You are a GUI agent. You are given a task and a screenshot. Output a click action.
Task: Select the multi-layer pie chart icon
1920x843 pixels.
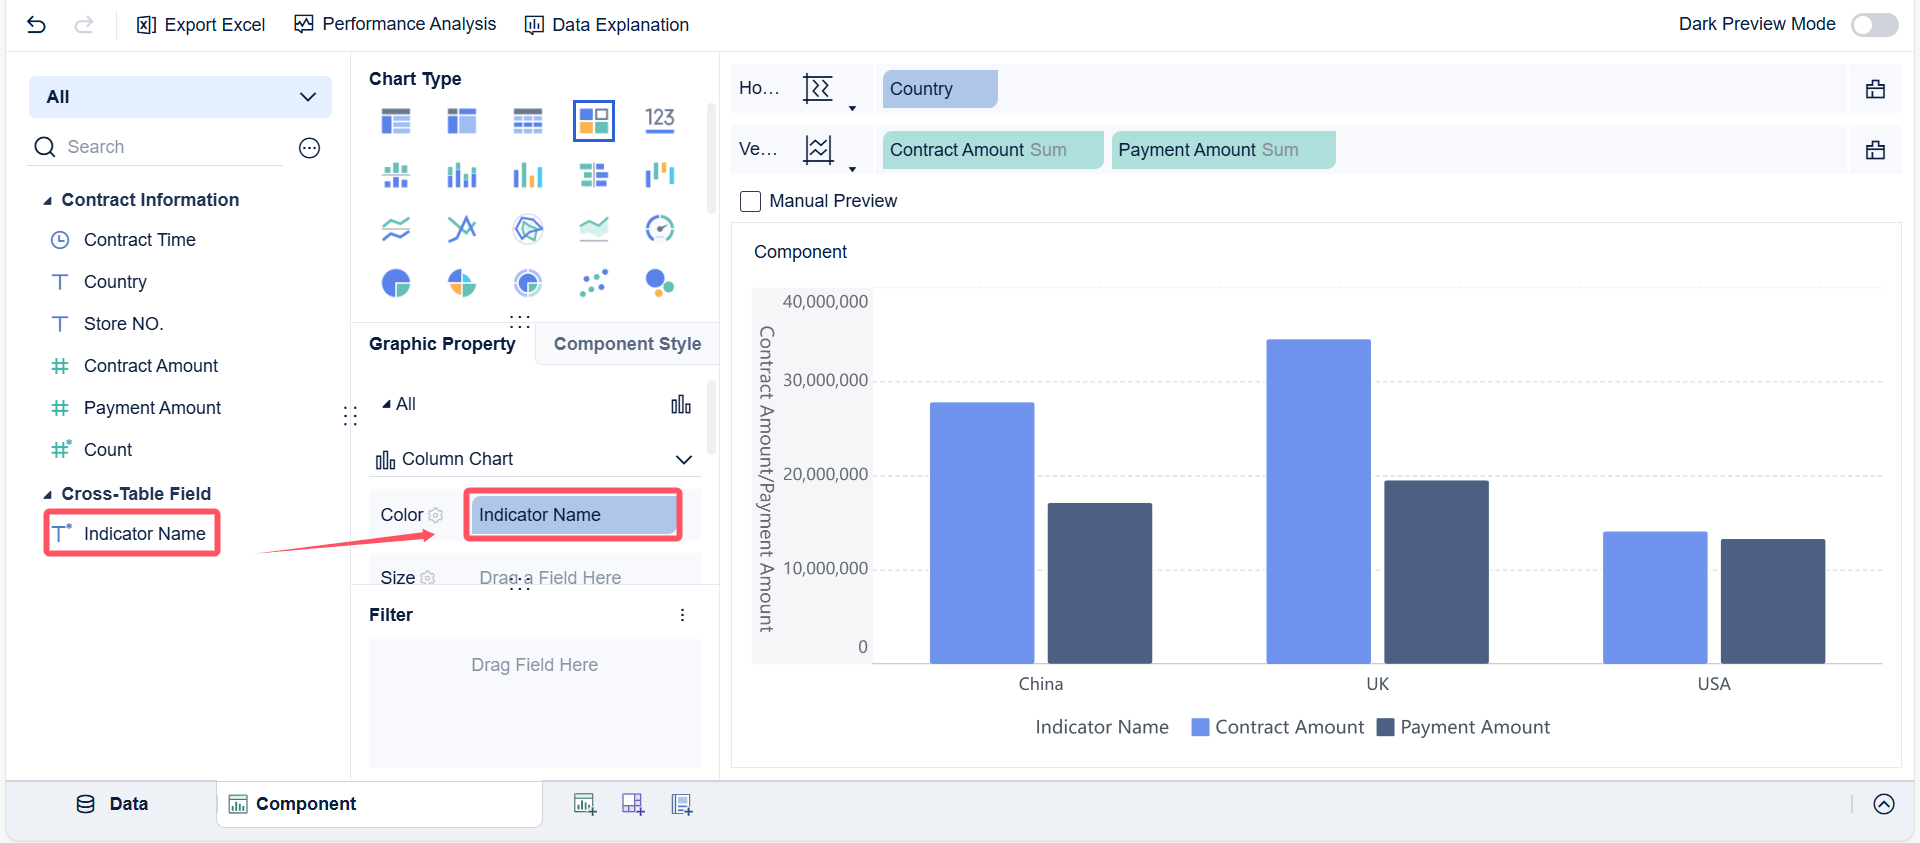pos(528,283)
